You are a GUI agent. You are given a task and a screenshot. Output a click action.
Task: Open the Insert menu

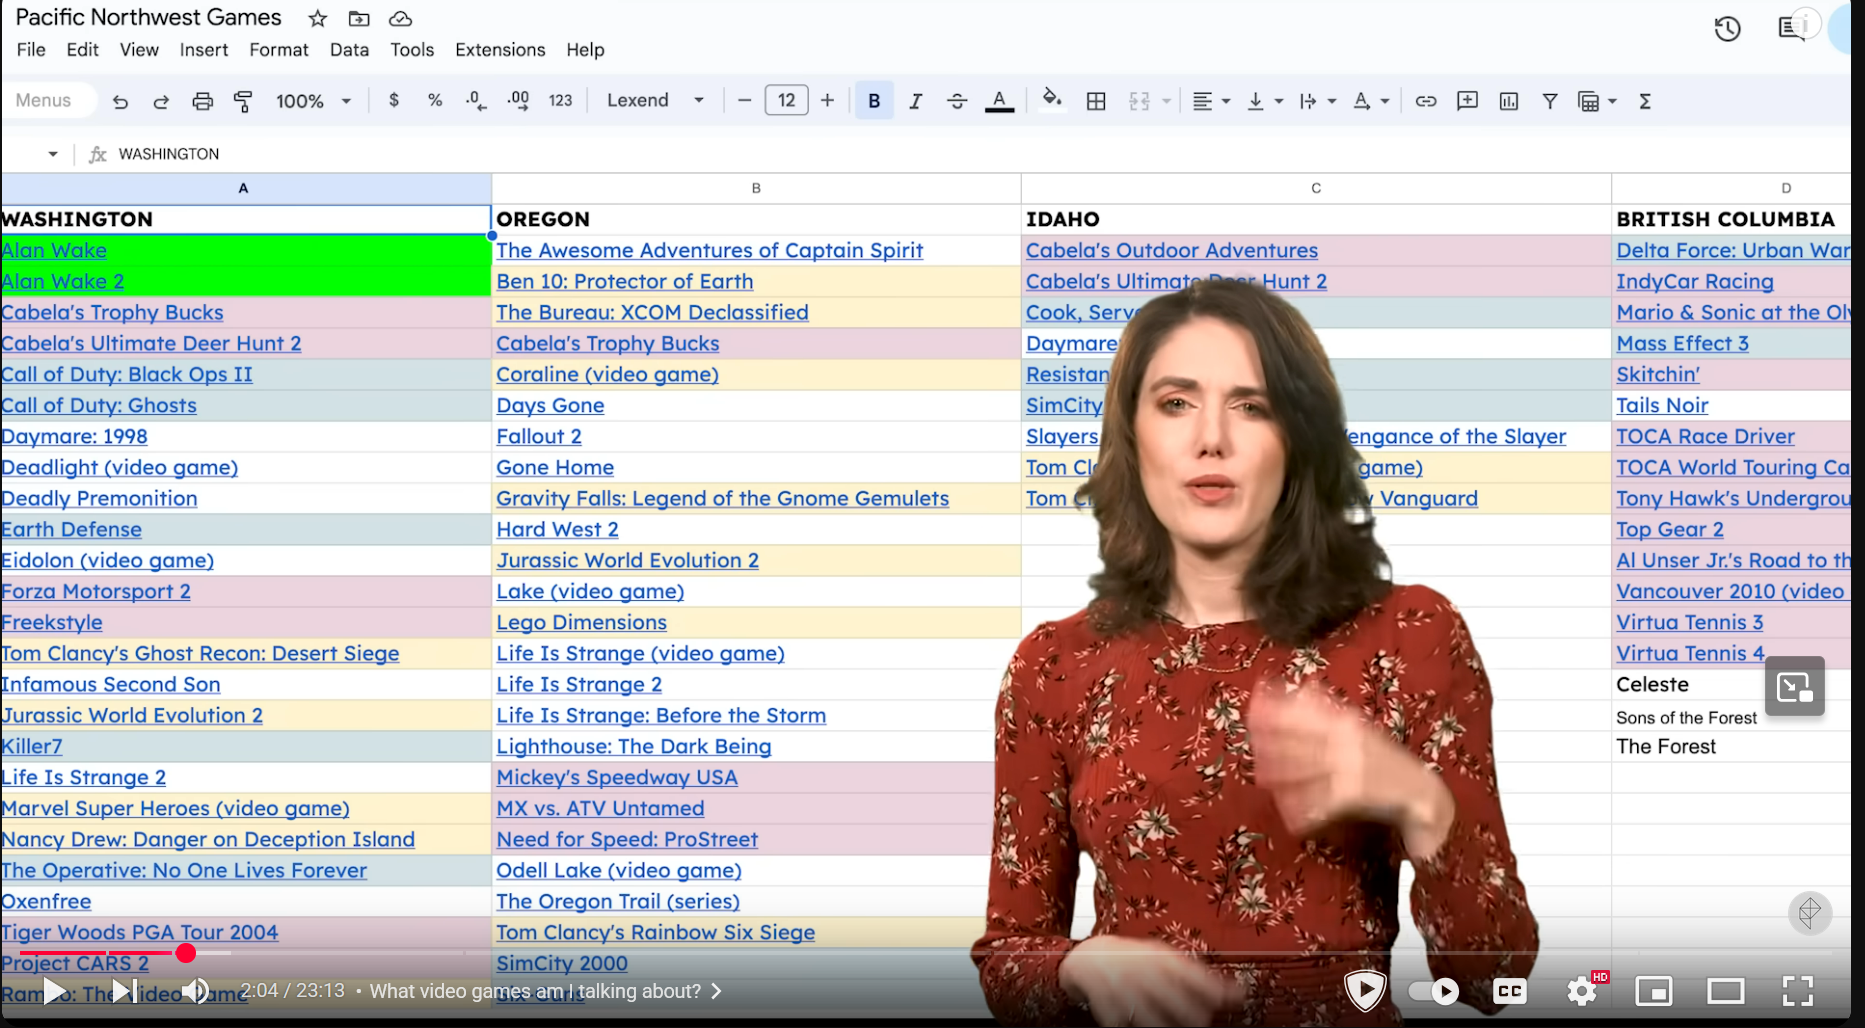click(x=204, y=50)
